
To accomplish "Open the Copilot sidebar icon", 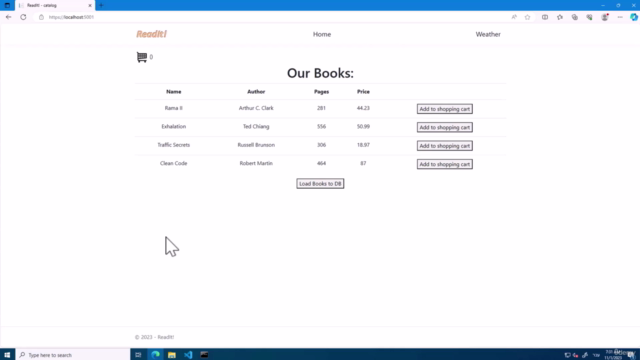I will [633, 17].
